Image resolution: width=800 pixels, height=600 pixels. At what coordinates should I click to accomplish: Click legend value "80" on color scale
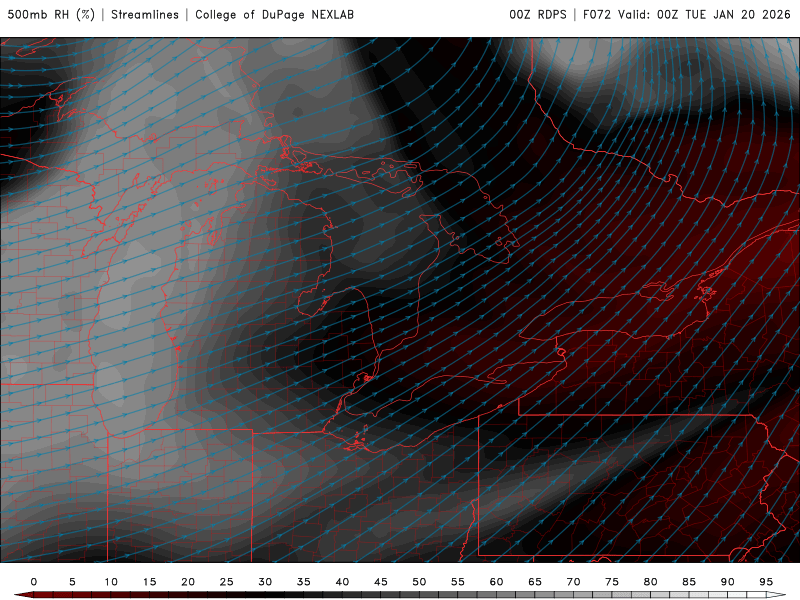(x=651, y=582)
